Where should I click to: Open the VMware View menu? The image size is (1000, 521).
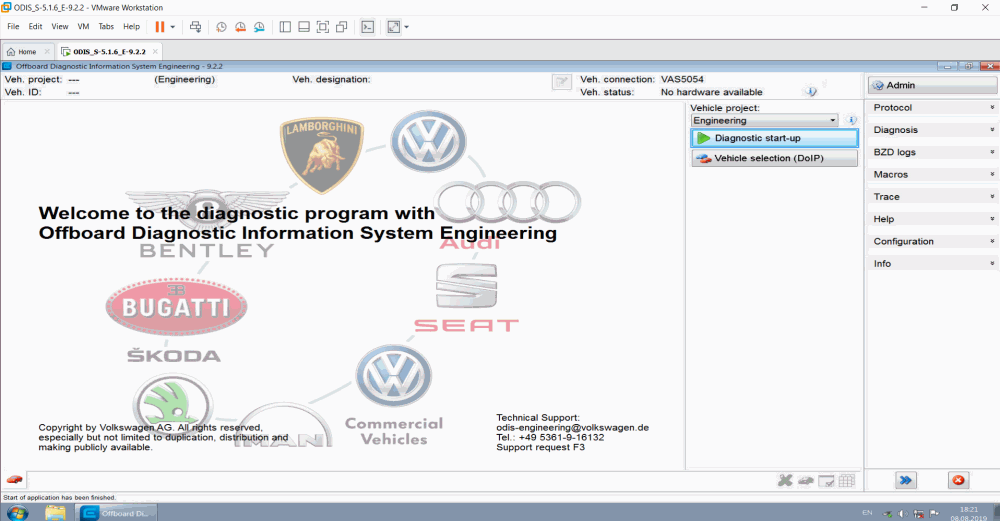tap(60, 27)
